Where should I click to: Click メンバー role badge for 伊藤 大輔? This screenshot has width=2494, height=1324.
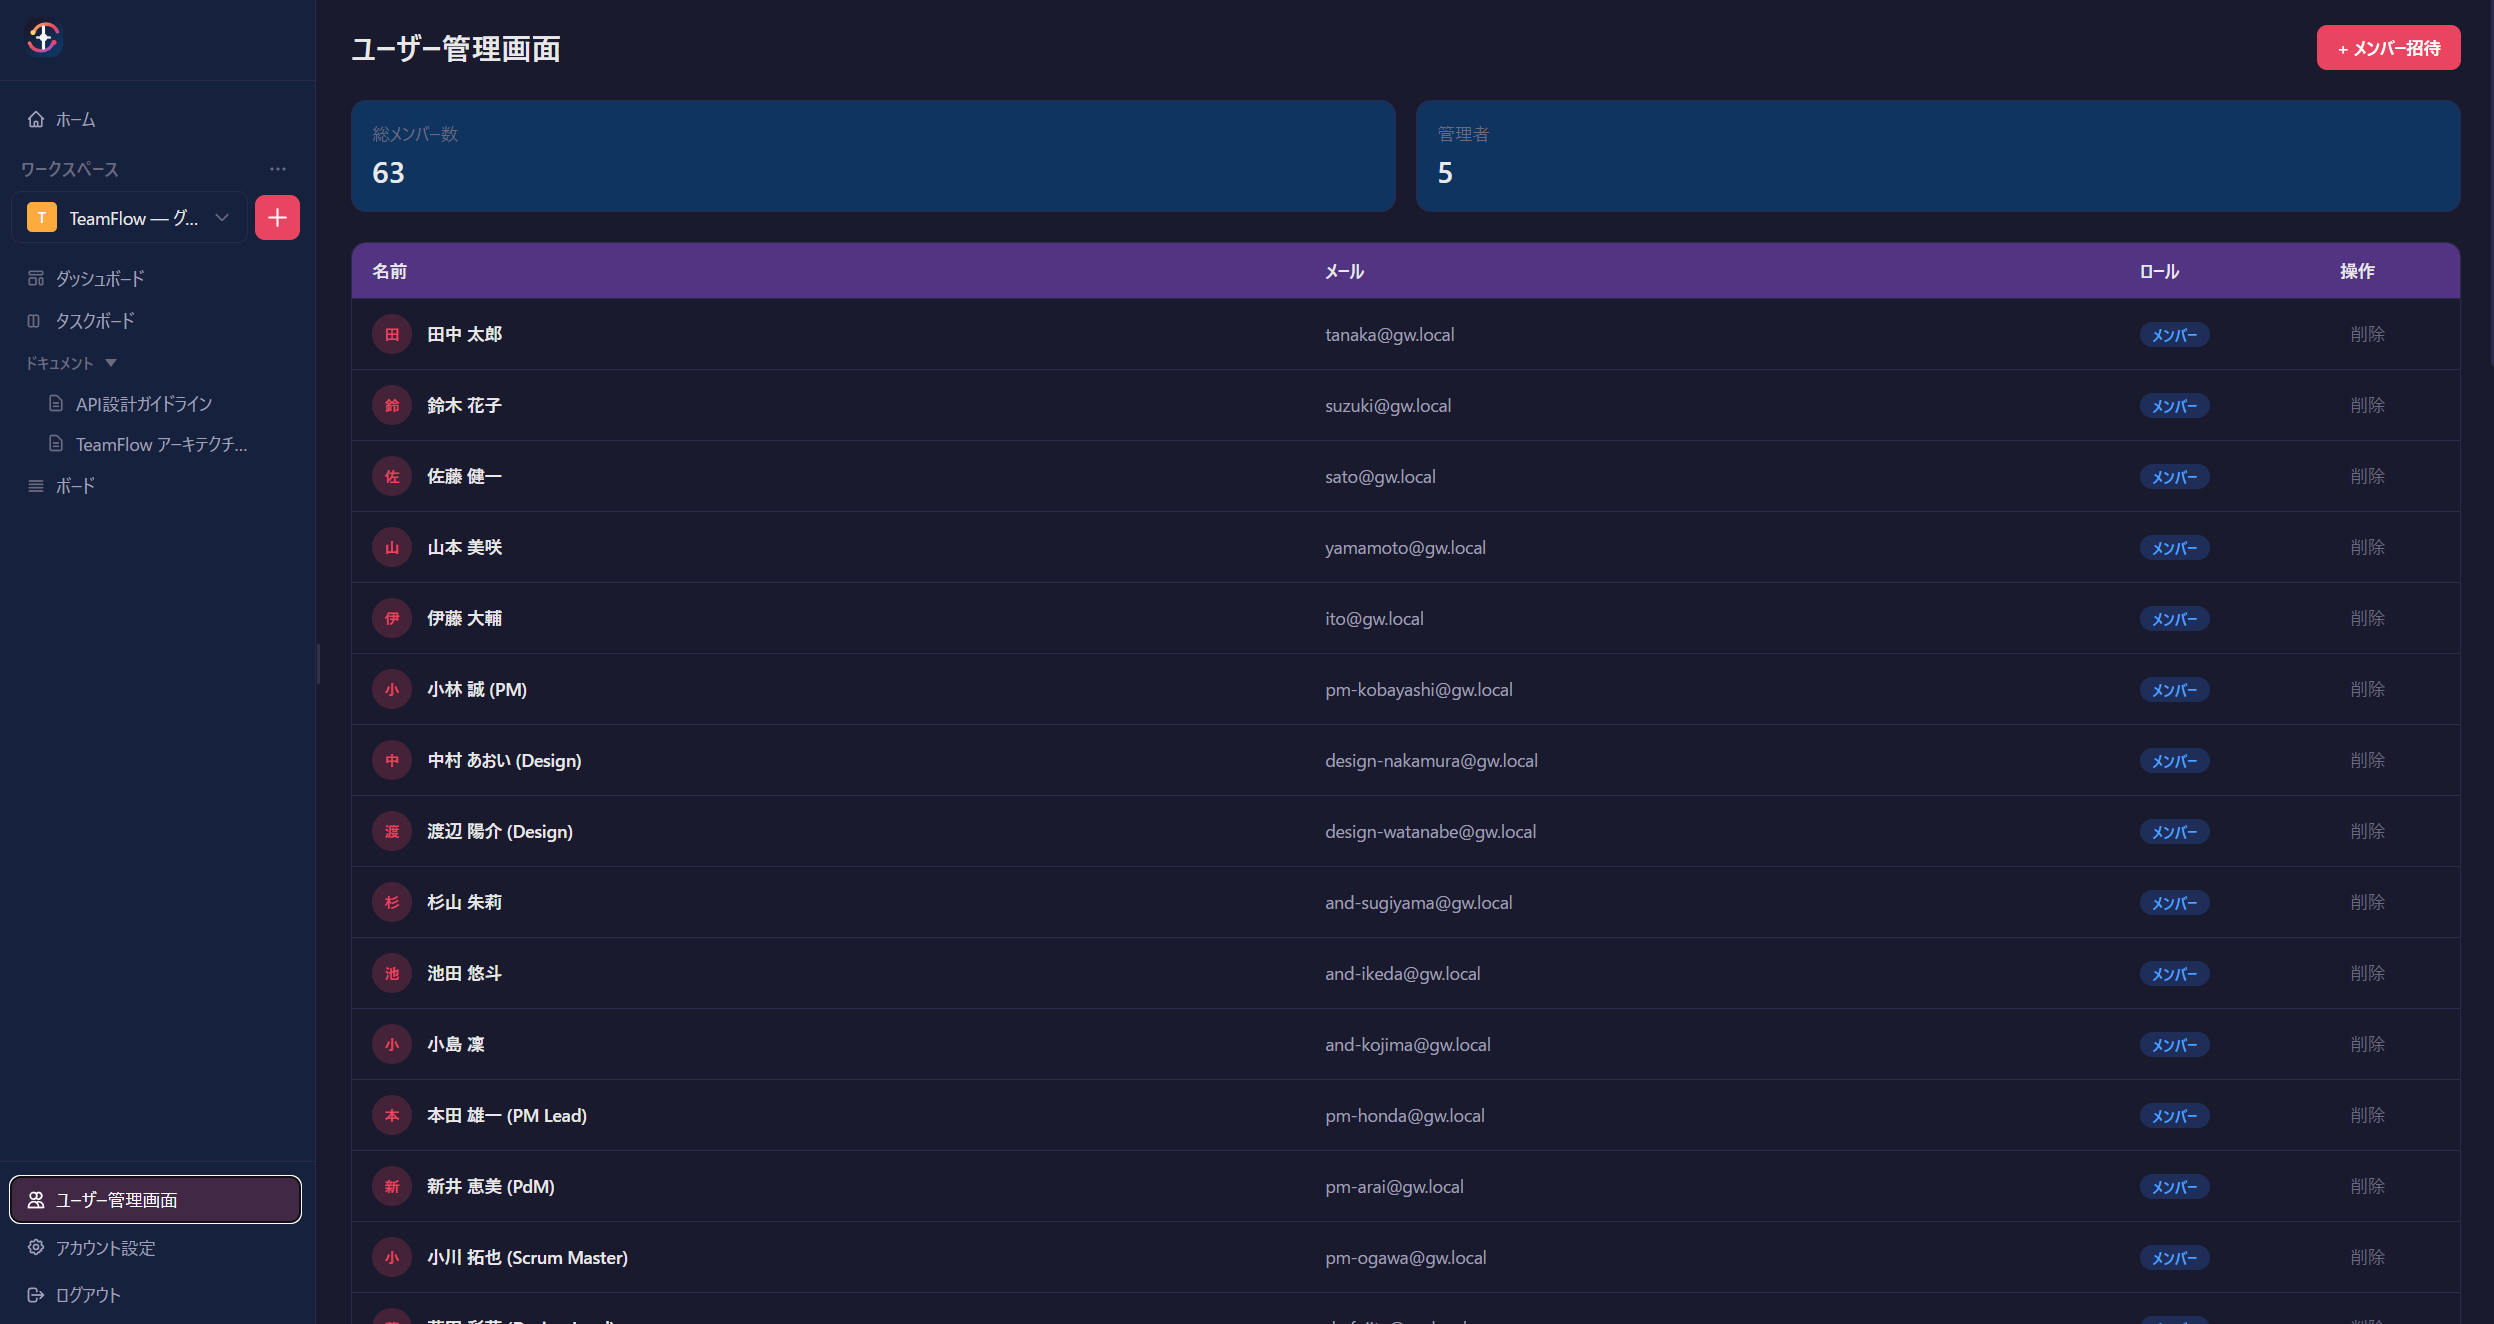(2174, 619)
